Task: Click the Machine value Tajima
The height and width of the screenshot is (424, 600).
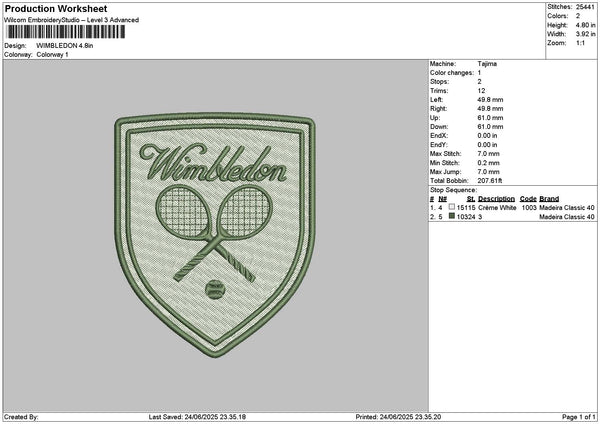Action: pyautogui.click(x=487, y=64)
